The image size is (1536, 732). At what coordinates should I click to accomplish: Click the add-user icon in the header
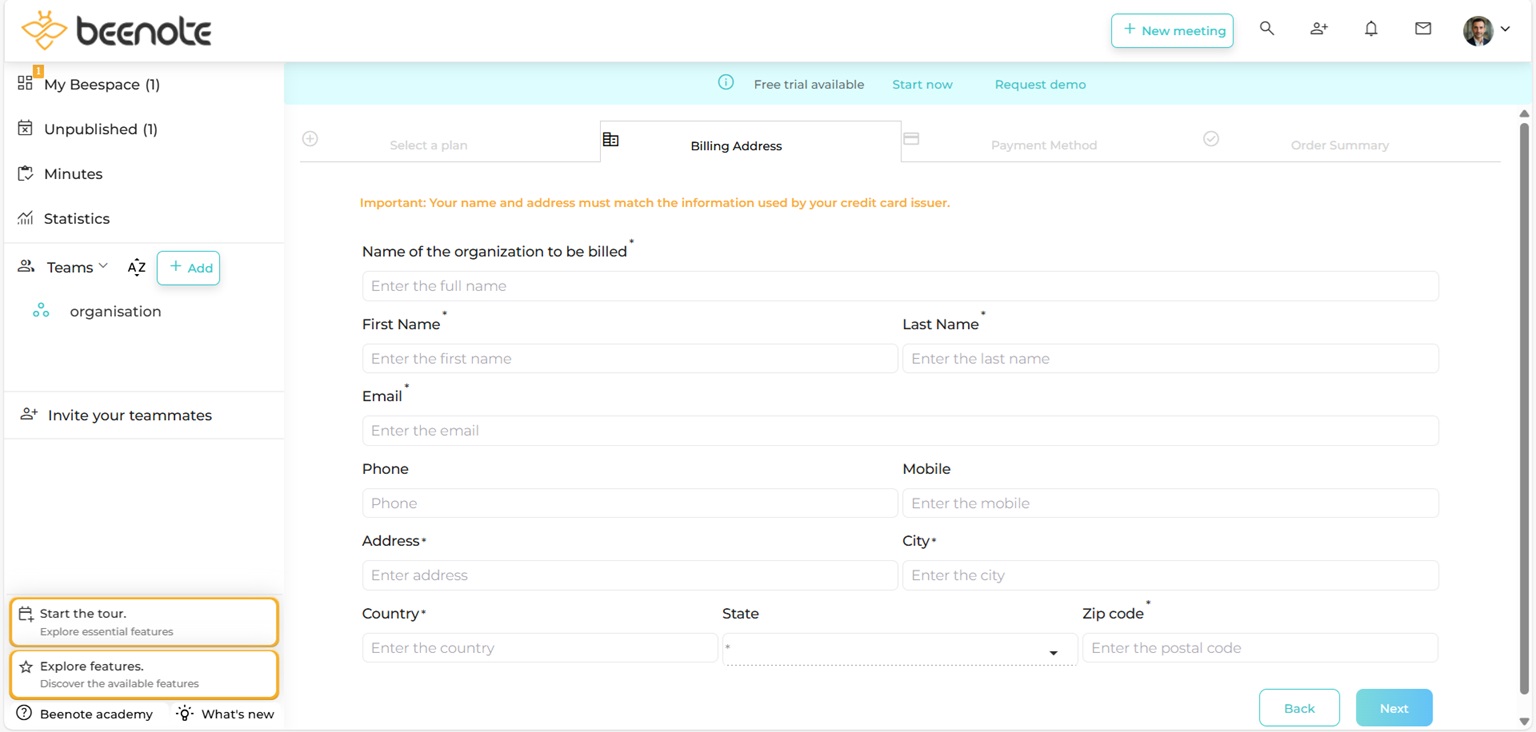pos(1319,29)
